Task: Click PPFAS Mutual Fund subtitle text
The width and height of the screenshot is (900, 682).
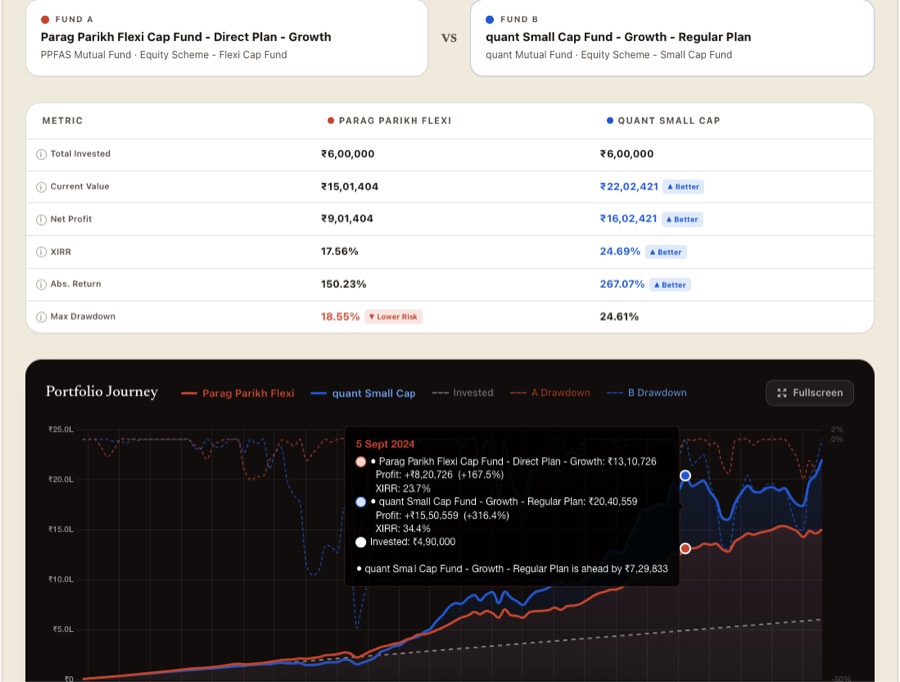Action: tap(164, 55)
